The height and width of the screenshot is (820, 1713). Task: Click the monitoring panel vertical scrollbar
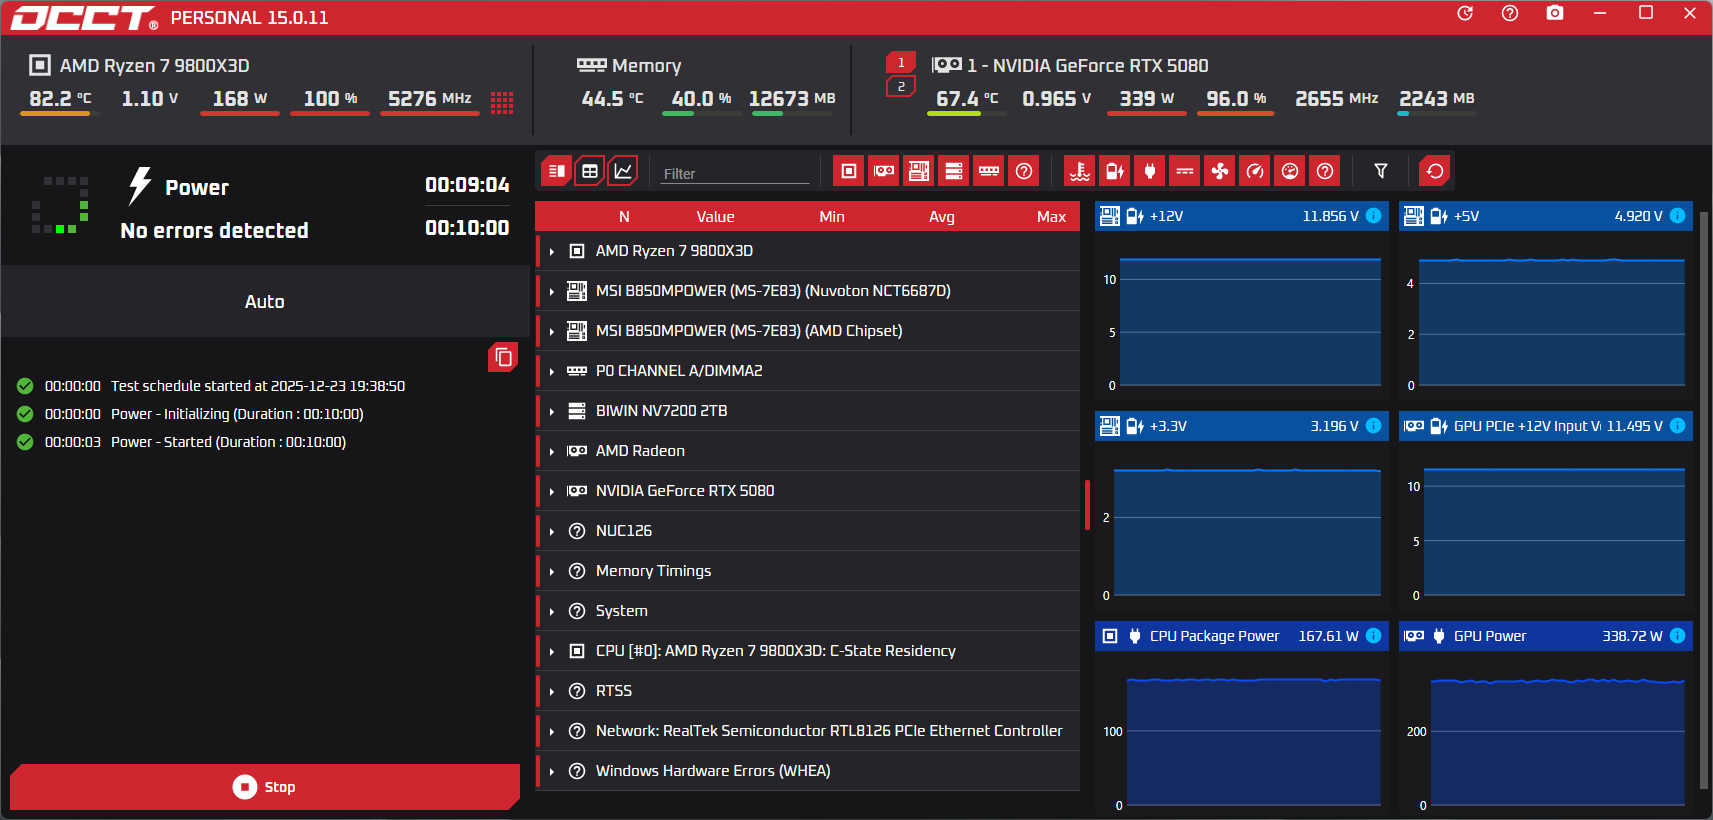click(1704, 500)
